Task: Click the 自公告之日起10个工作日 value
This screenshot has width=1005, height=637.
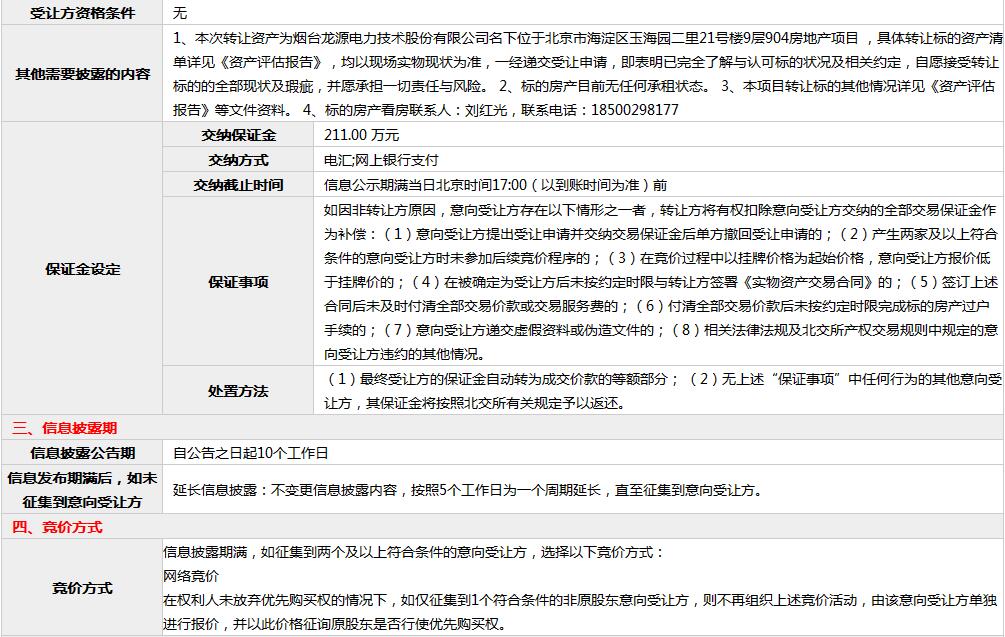Action: point(250,453)
